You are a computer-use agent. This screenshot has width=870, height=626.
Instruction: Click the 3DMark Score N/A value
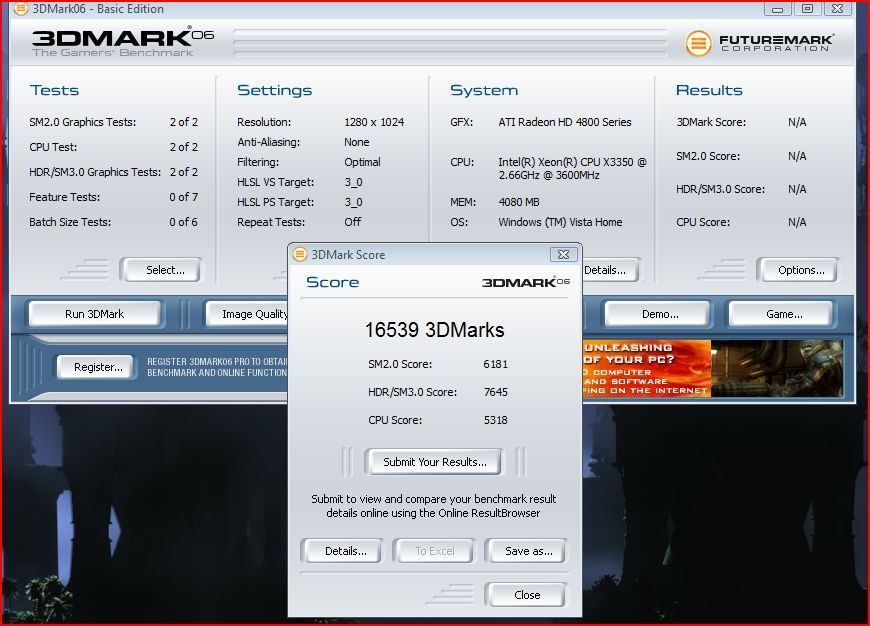pyautogui.click(x=797, y=122)
